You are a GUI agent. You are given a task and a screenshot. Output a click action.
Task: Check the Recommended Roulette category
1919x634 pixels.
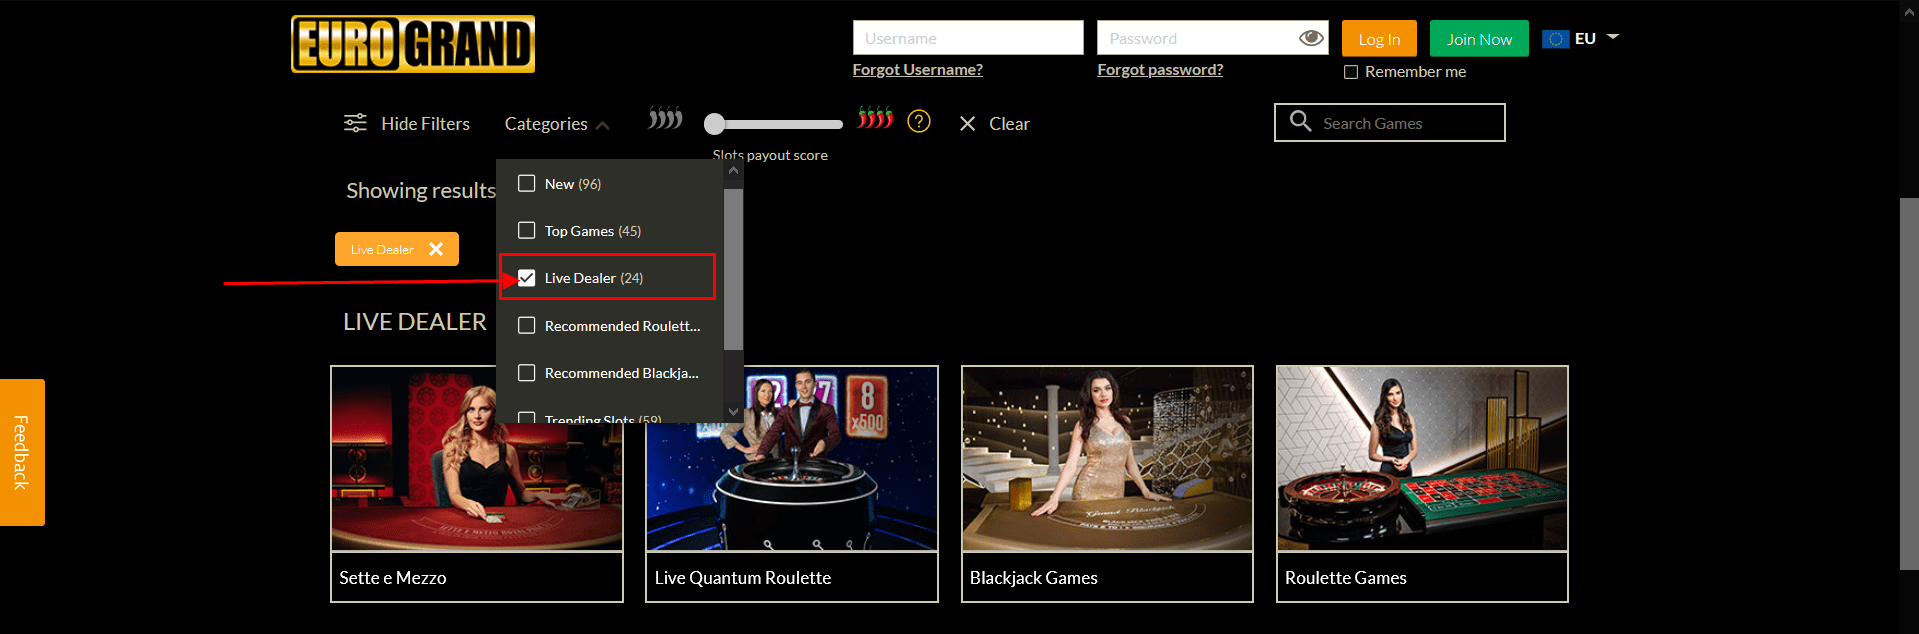click(527, 325)
